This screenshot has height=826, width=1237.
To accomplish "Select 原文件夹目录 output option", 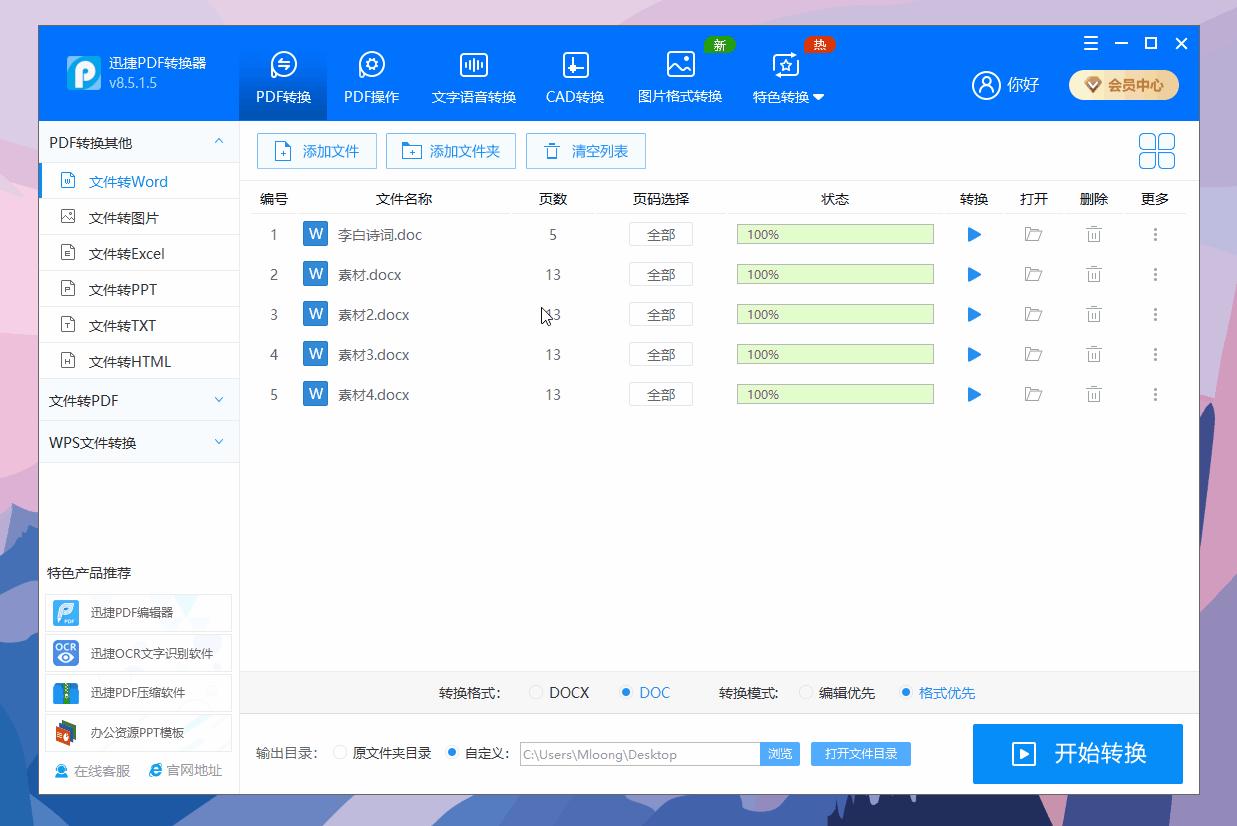I will pyautogui.click(x=382, y=753).
